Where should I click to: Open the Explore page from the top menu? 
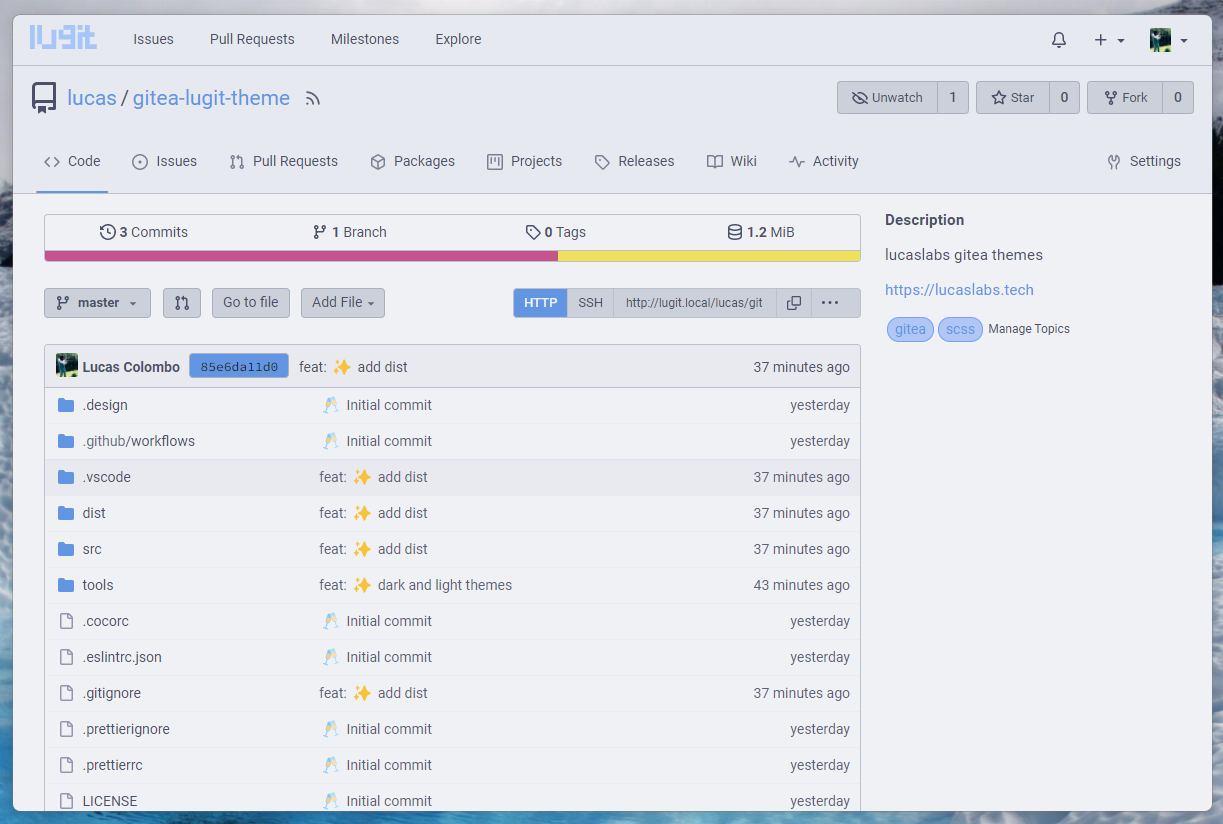click(x=458, y=39)
